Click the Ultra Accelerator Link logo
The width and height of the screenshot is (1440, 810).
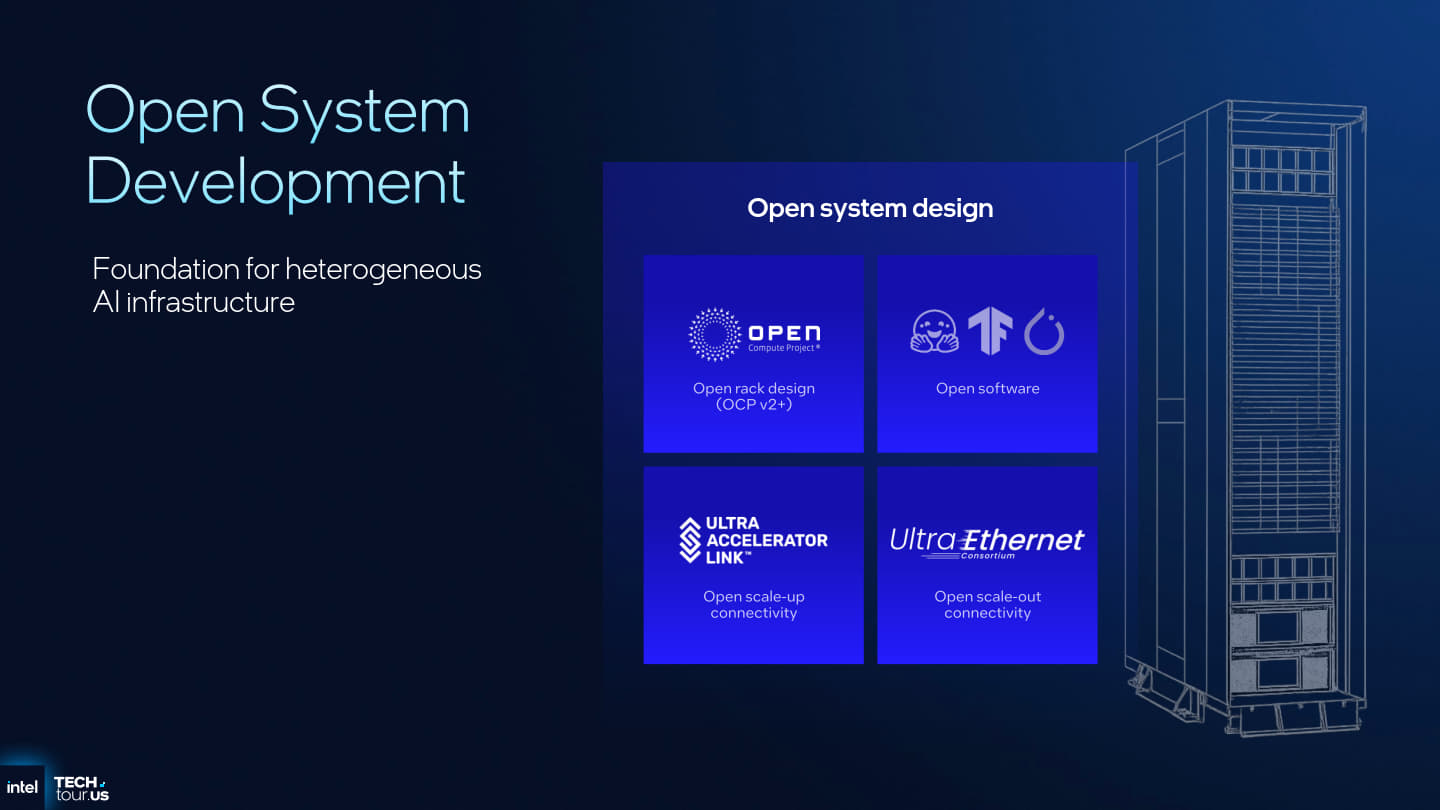[x=753, y=538]
